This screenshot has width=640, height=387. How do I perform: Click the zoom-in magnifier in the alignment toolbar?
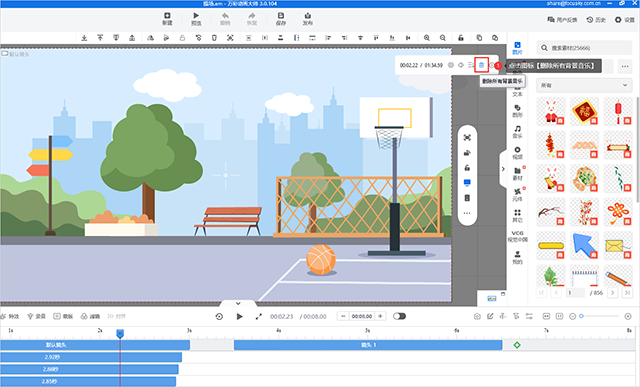(x=427, y=38)
